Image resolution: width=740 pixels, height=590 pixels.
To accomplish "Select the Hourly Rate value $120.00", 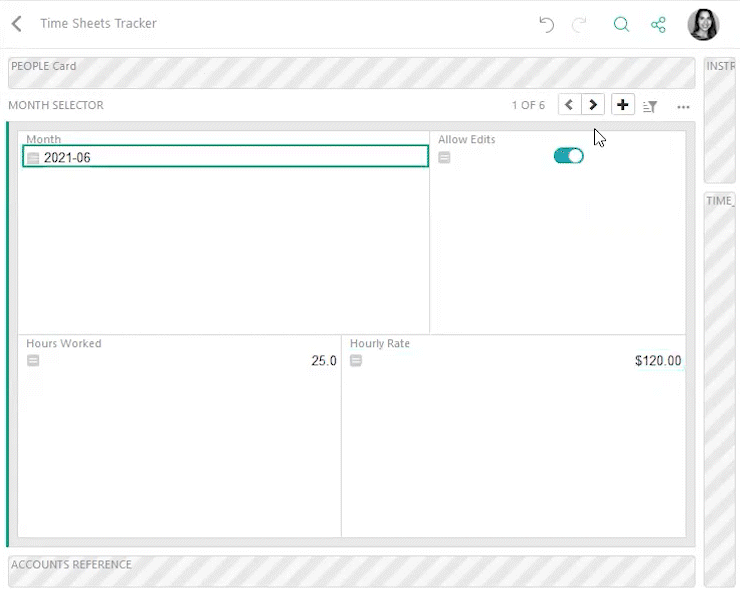I will coord(657,361).
